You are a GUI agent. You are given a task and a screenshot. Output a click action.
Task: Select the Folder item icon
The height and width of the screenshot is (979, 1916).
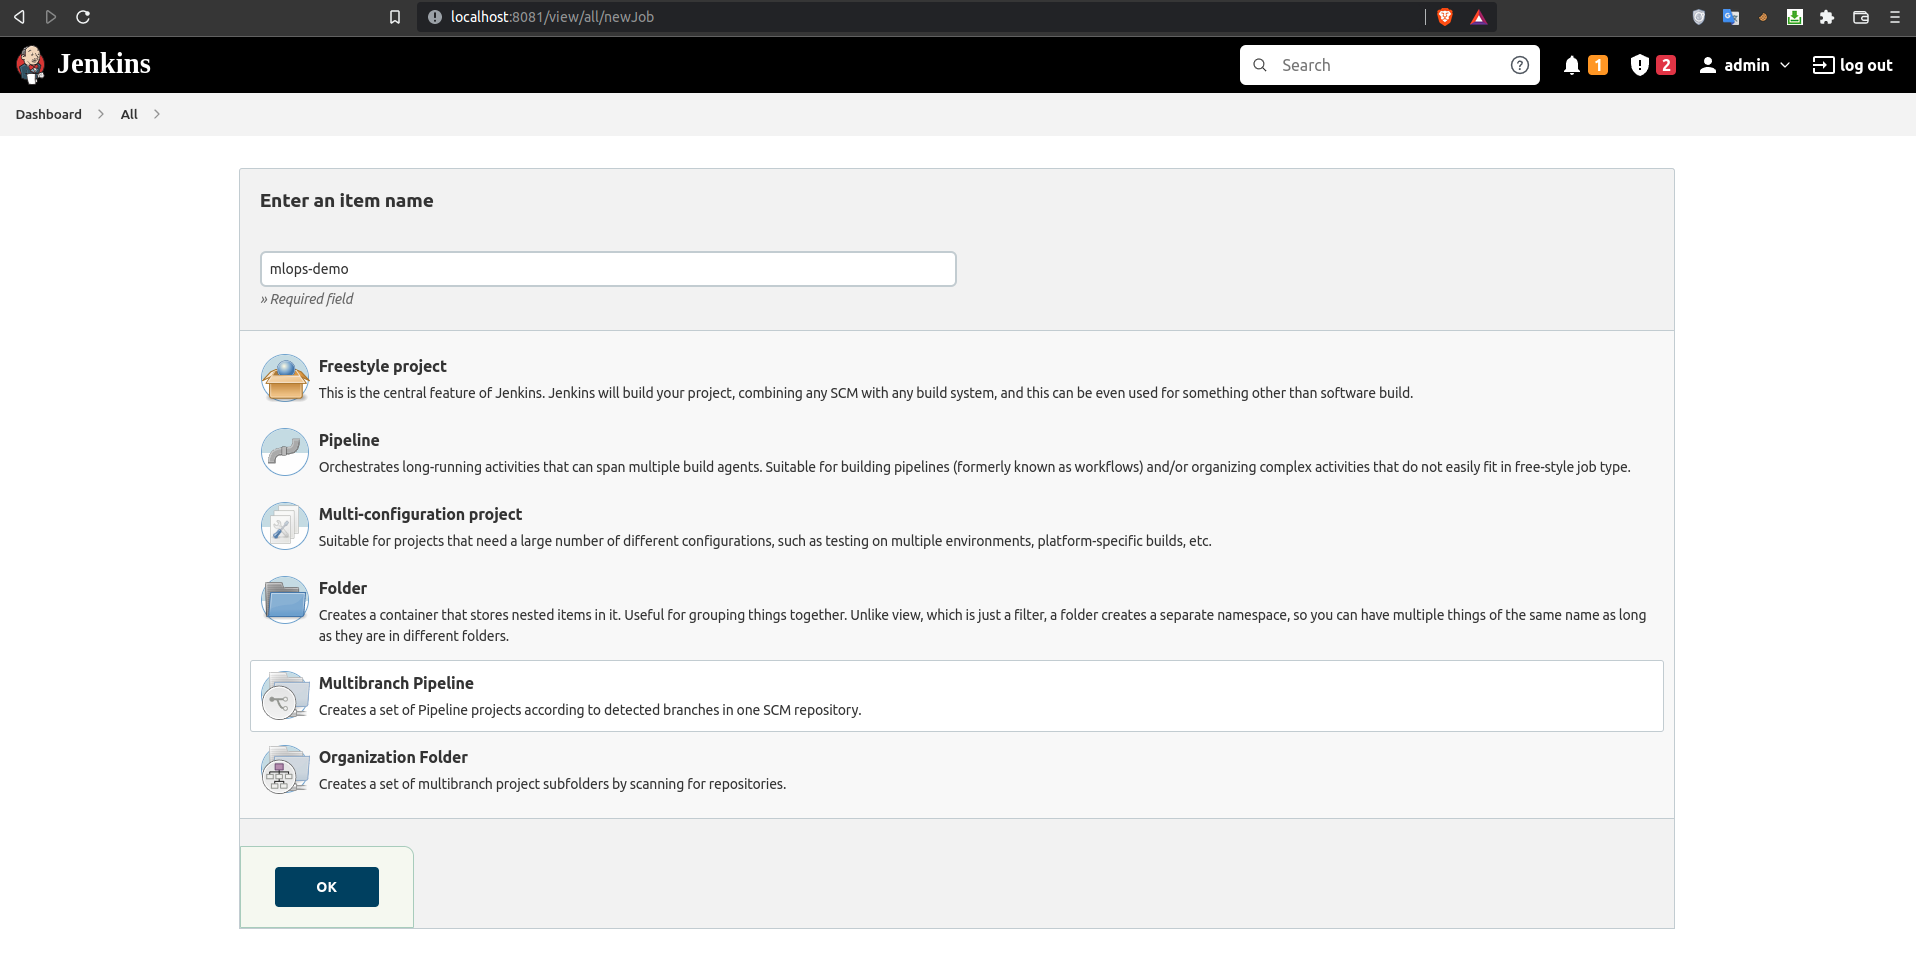point(285,600)
